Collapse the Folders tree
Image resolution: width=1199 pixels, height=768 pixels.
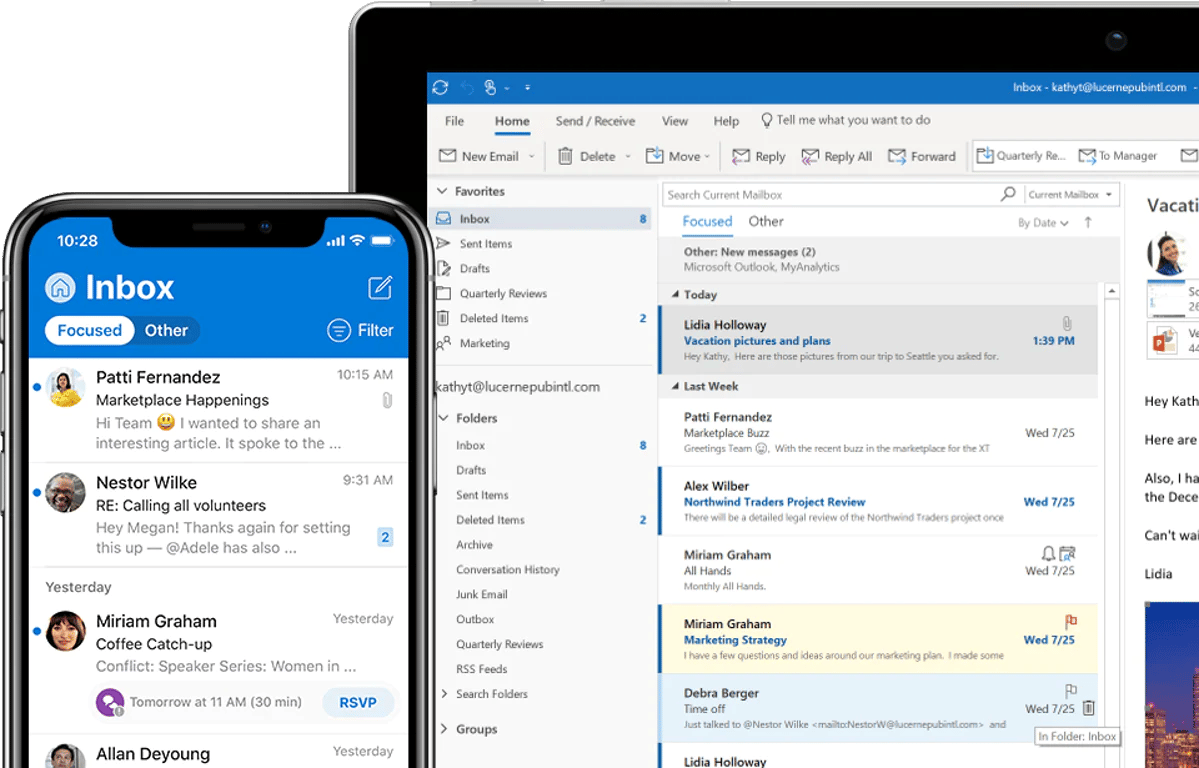(444, 418)
